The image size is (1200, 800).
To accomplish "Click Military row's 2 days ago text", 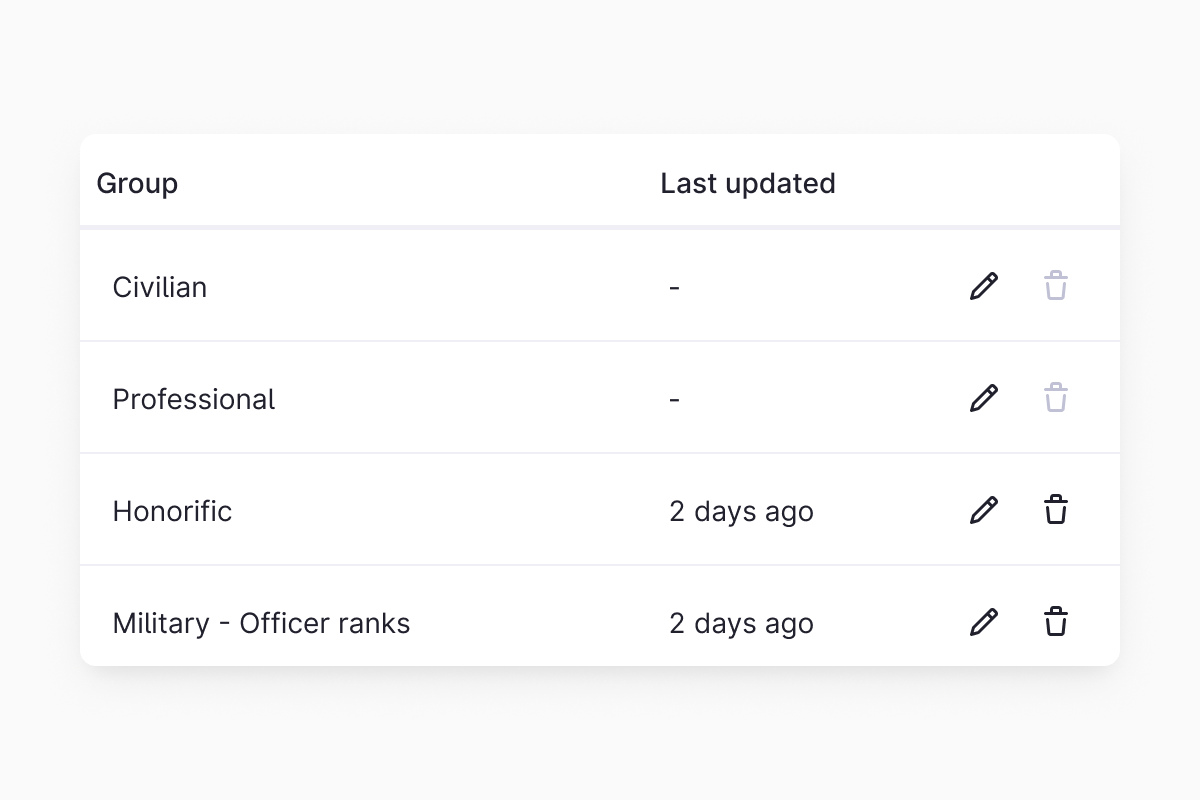I will pyautogui.click(x=741, y=623).
